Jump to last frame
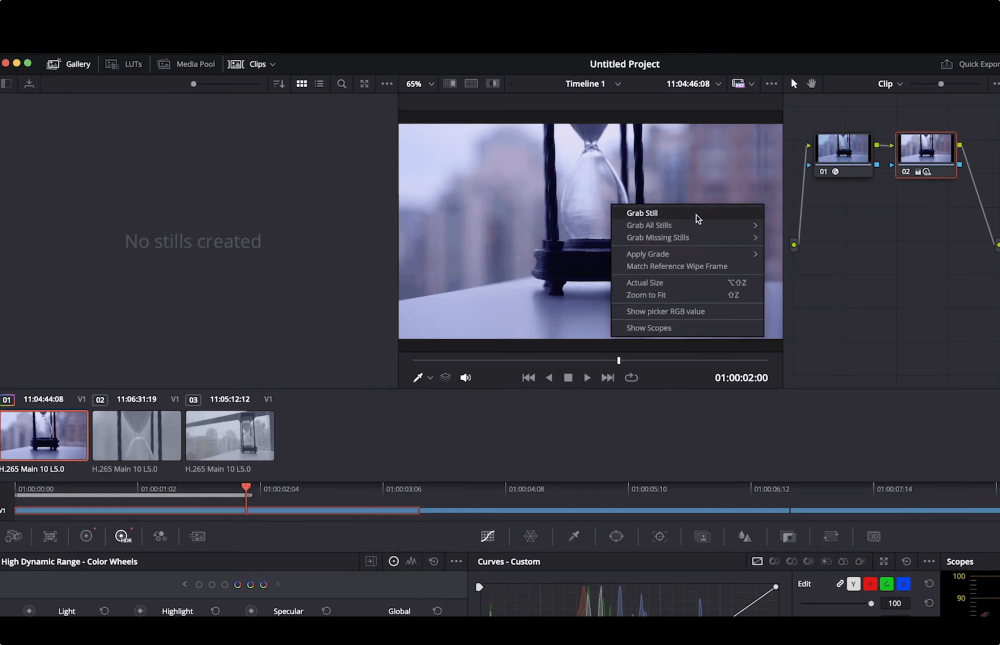The image size is (1000, 645). (608, 378)
